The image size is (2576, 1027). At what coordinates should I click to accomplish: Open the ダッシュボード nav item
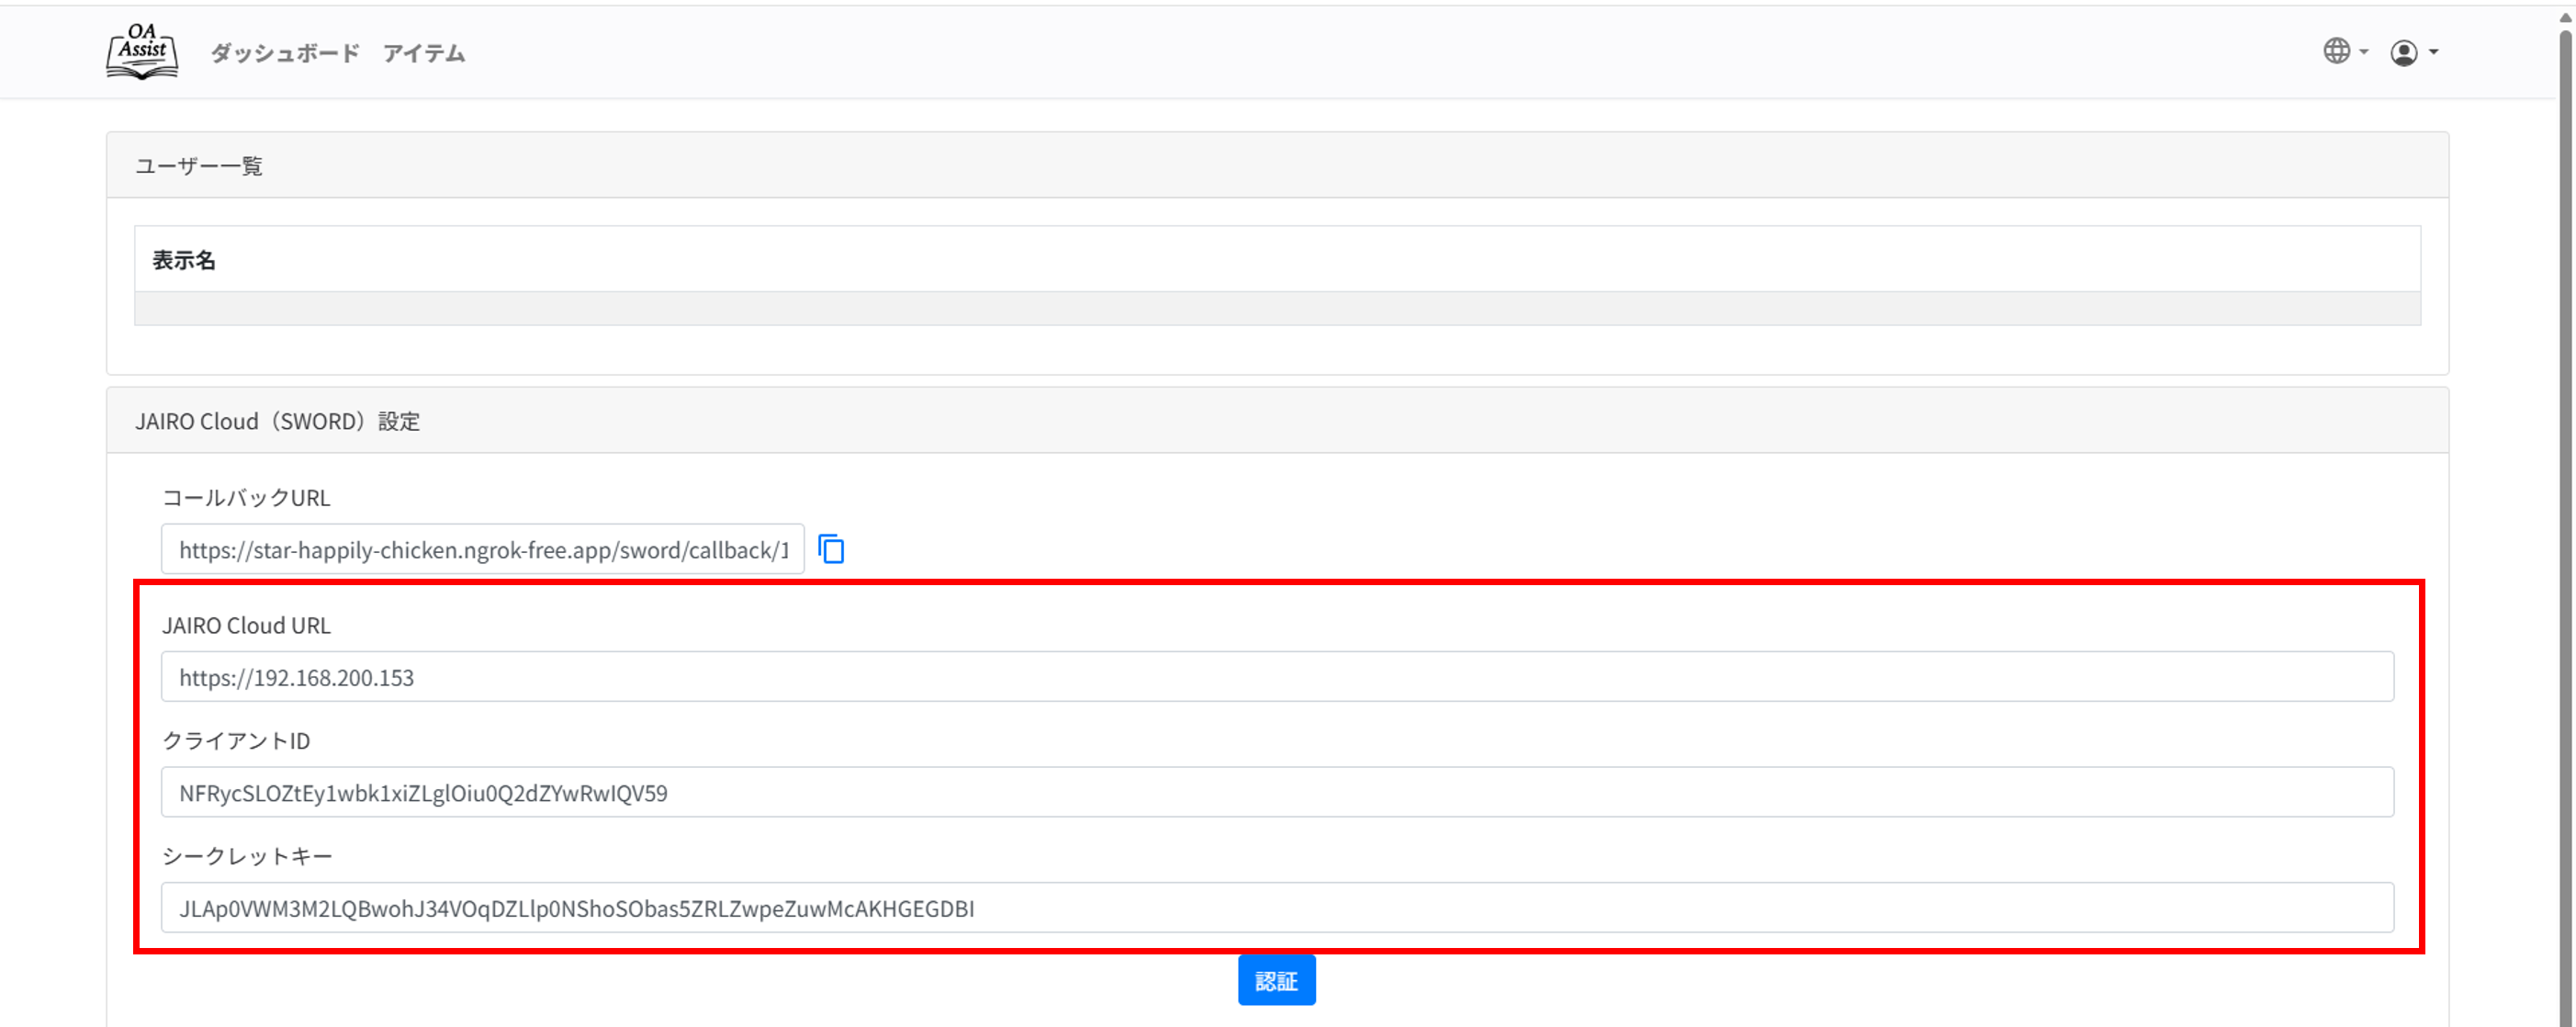285,53
